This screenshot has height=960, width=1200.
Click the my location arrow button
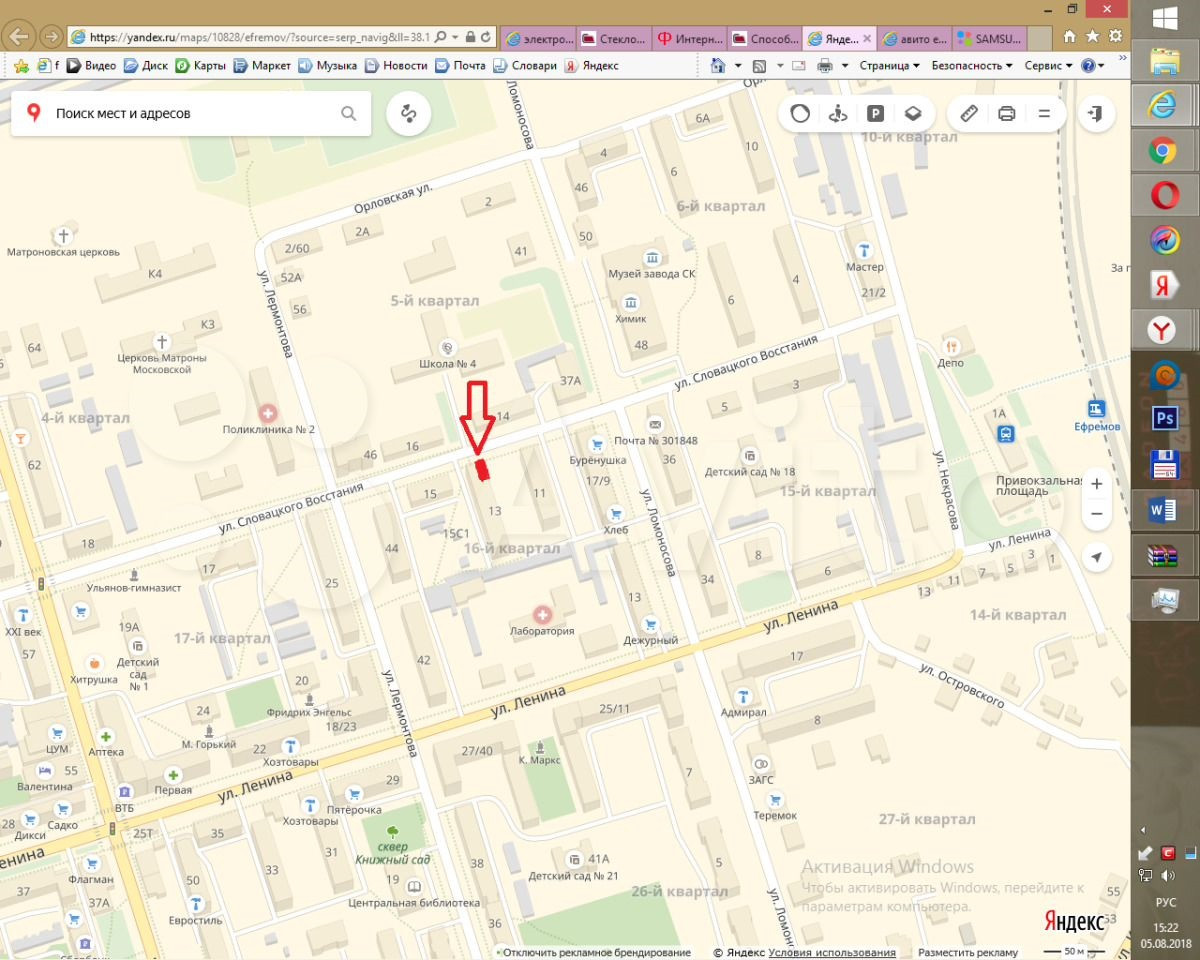pyautogui.click(x=1097, y=557)
